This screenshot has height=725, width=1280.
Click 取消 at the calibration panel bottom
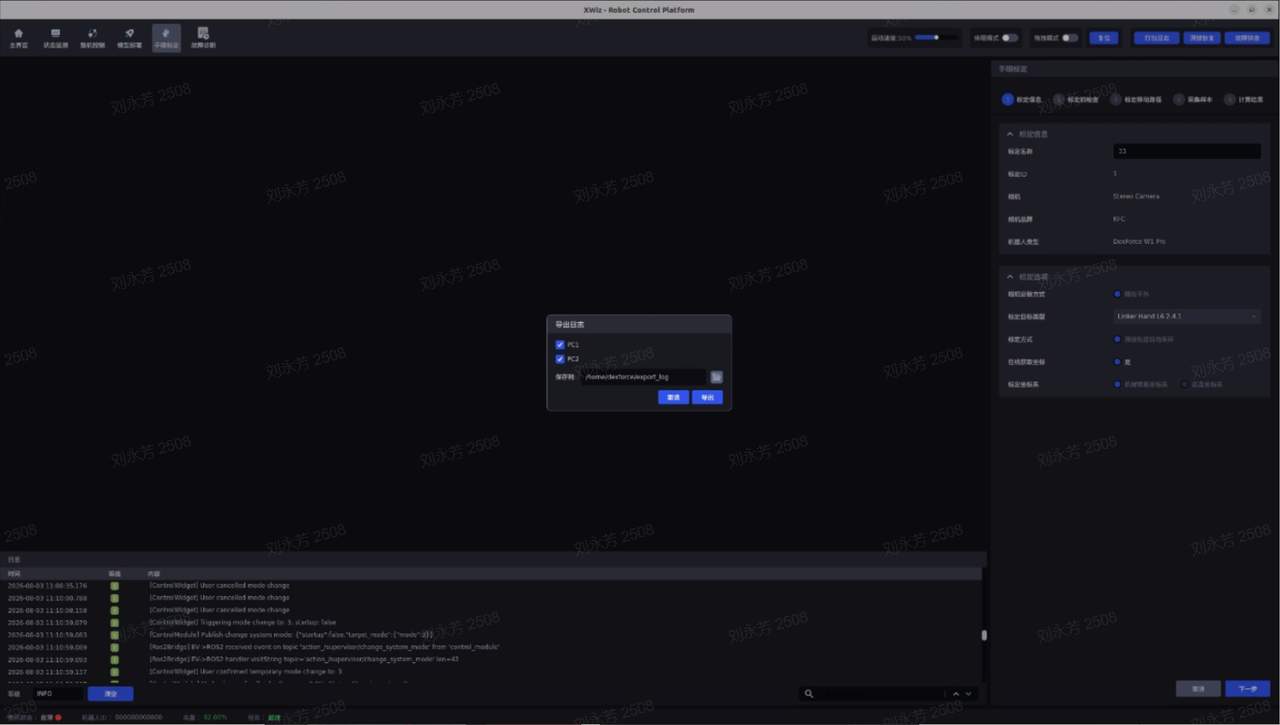click(x=1198, y=689)
